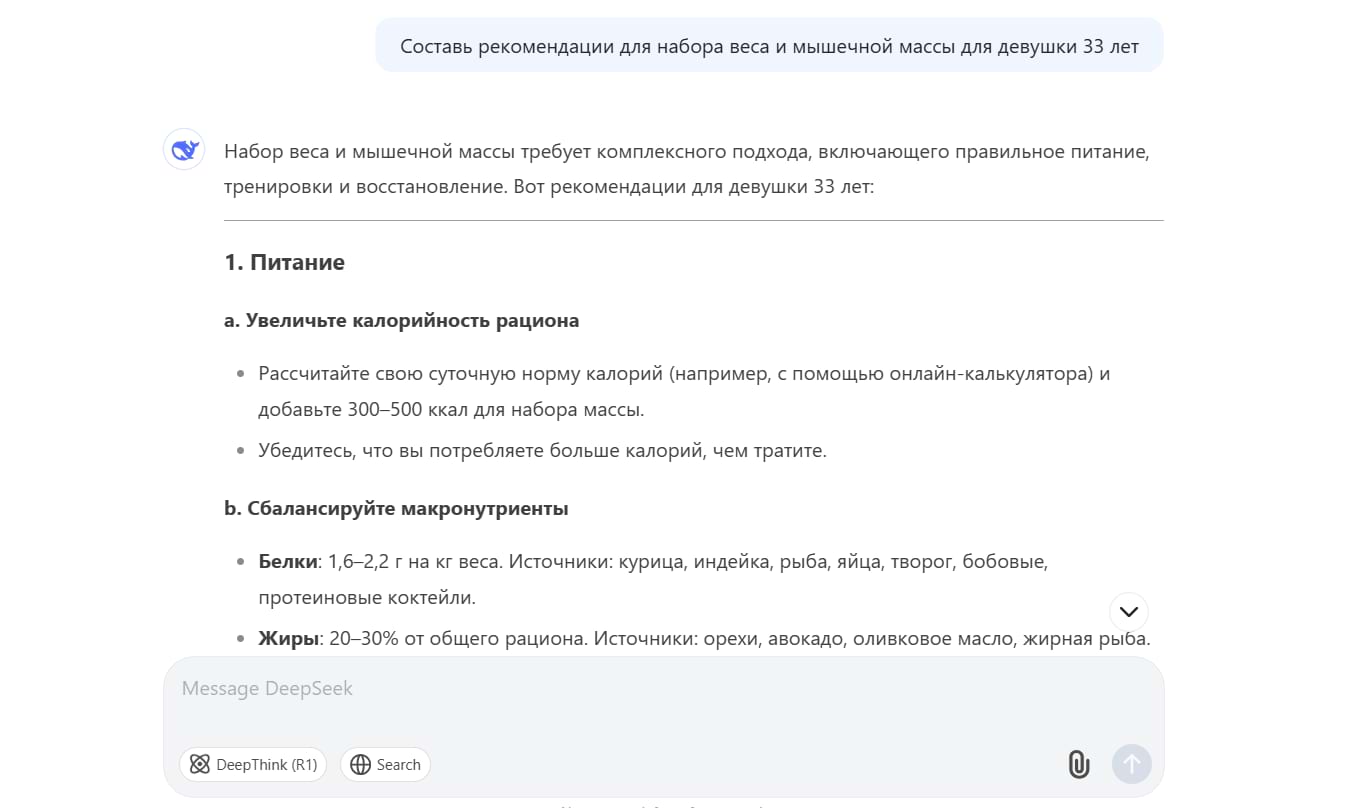This screenshot has height=808, width=1347.
Task: Click the user prompt message bubble
Action: [769, 46]
